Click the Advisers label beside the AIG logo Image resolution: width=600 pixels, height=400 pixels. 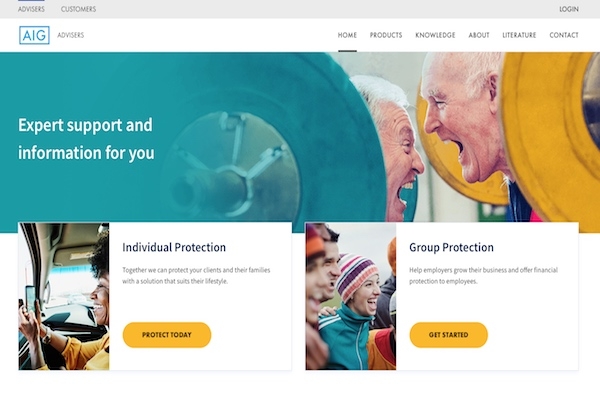point(71,35)
